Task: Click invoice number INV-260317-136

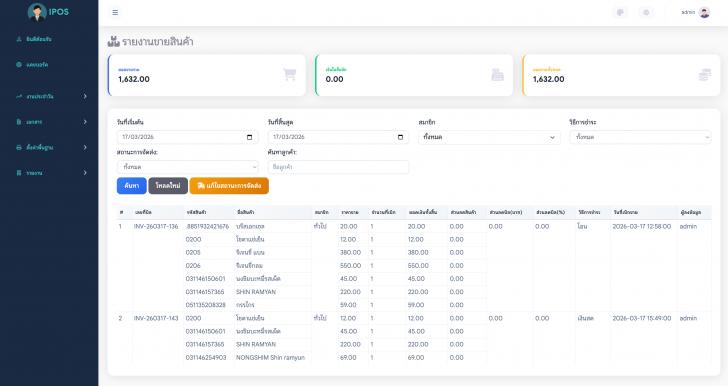Action: pyautogui.click(x=156, y=226)
